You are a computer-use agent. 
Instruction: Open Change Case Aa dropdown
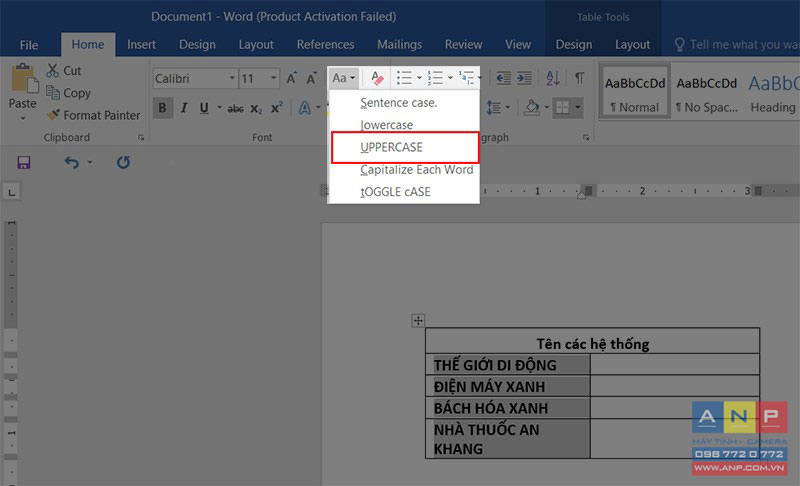tap(343, 78)
